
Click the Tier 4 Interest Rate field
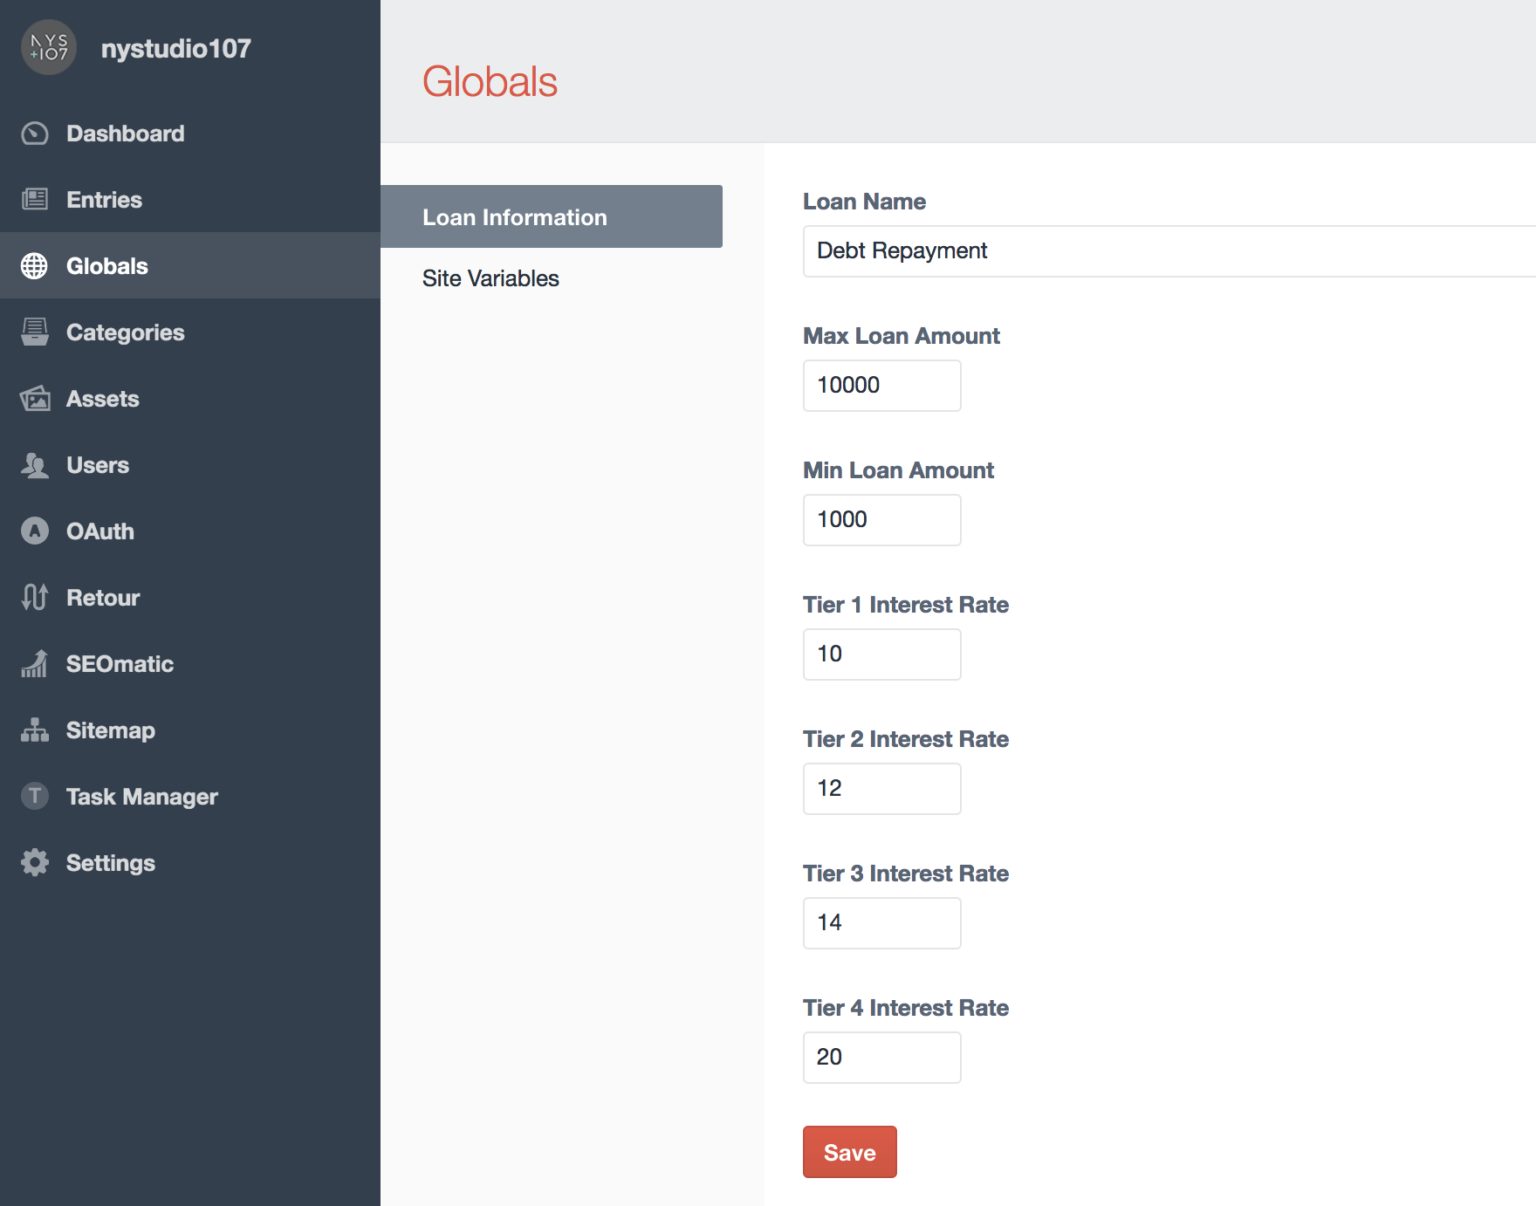pyautogui.click(x=881, y=1057)
